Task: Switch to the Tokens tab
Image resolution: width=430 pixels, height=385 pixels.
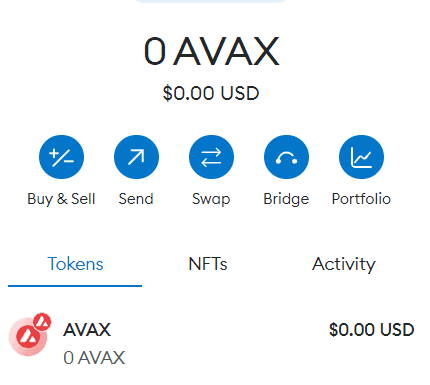Action: tap(75, 264)
